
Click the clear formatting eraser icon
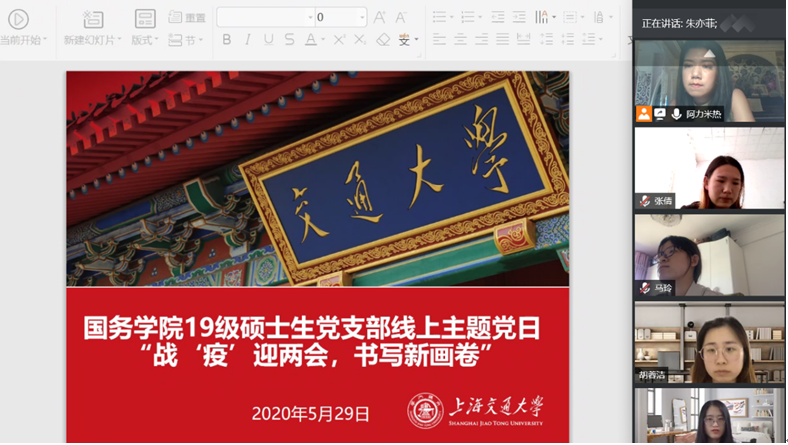pyautogui.click(x=383, y=40)
